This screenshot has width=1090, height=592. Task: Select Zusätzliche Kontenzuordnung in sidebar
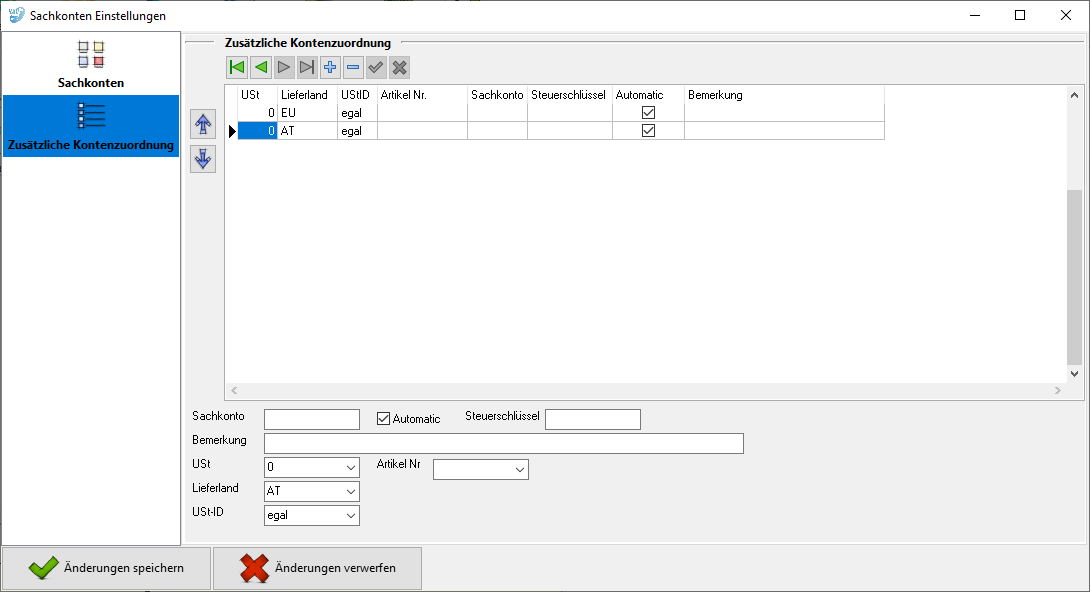pos(91,126)
